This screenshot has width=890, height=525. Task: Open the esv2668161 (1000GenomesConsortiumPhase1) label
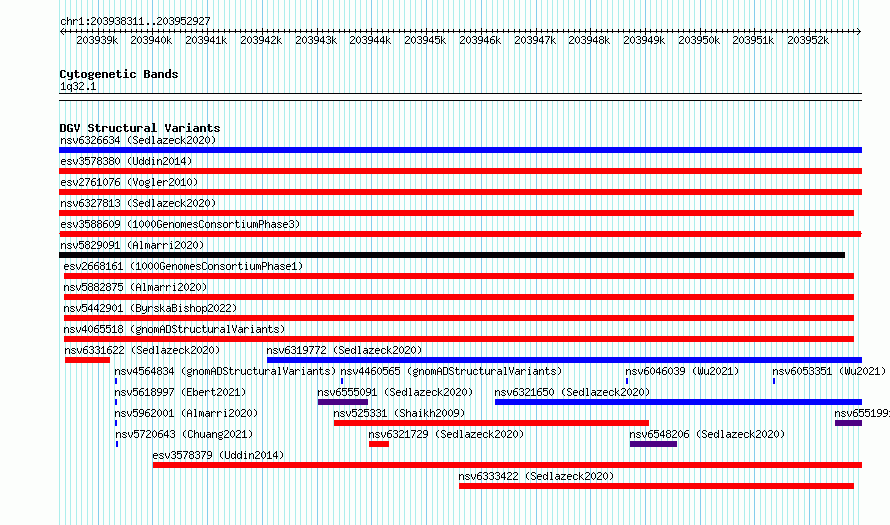(x=183, y=266)
